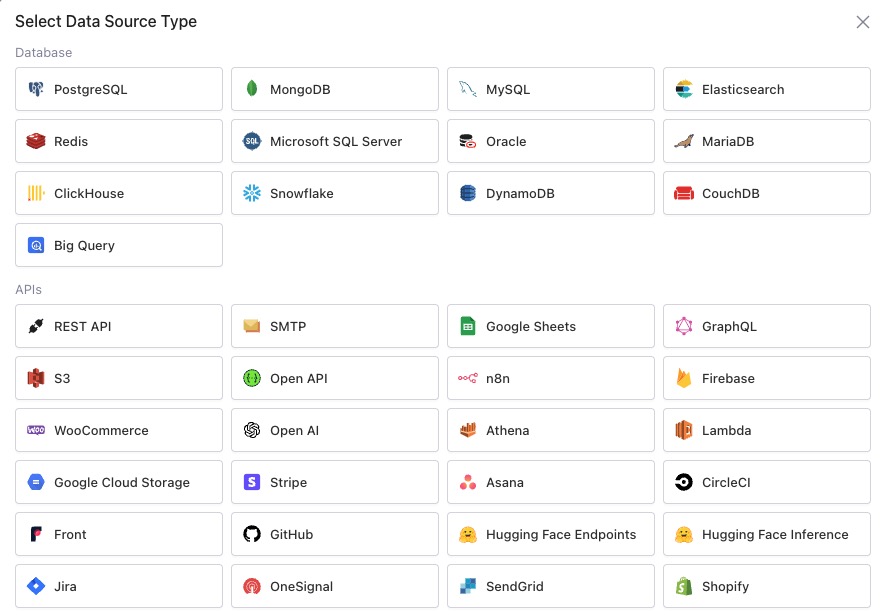
Task: Select the Google Cloud Storage source
Action: click(118, 483)
